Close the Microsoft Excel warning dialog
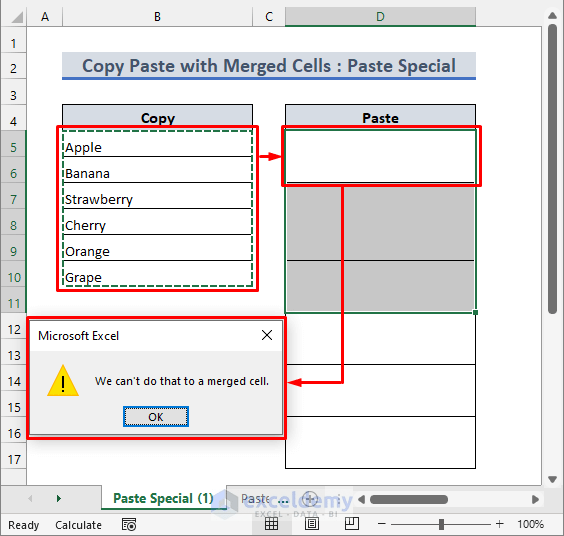Image resolution: width=564 pixels, height=536 pixels. (267, 335)
